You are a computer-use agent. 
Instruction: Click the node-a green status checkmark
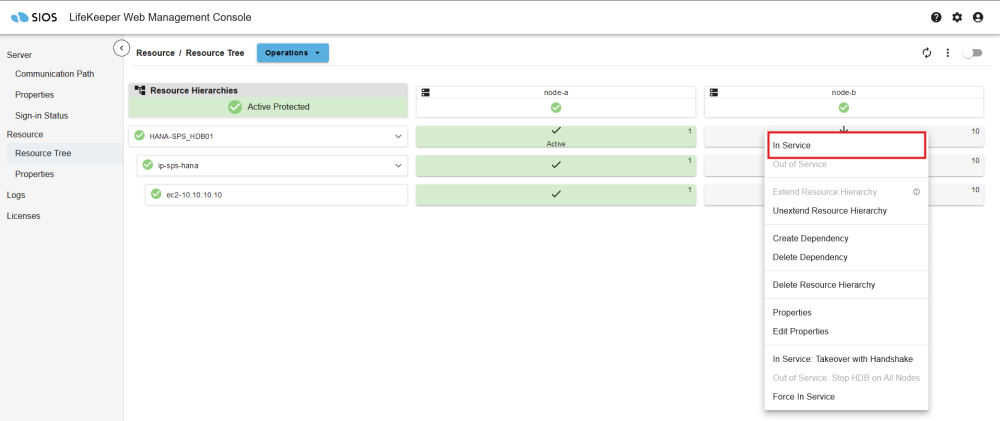[x=556, y=107]
